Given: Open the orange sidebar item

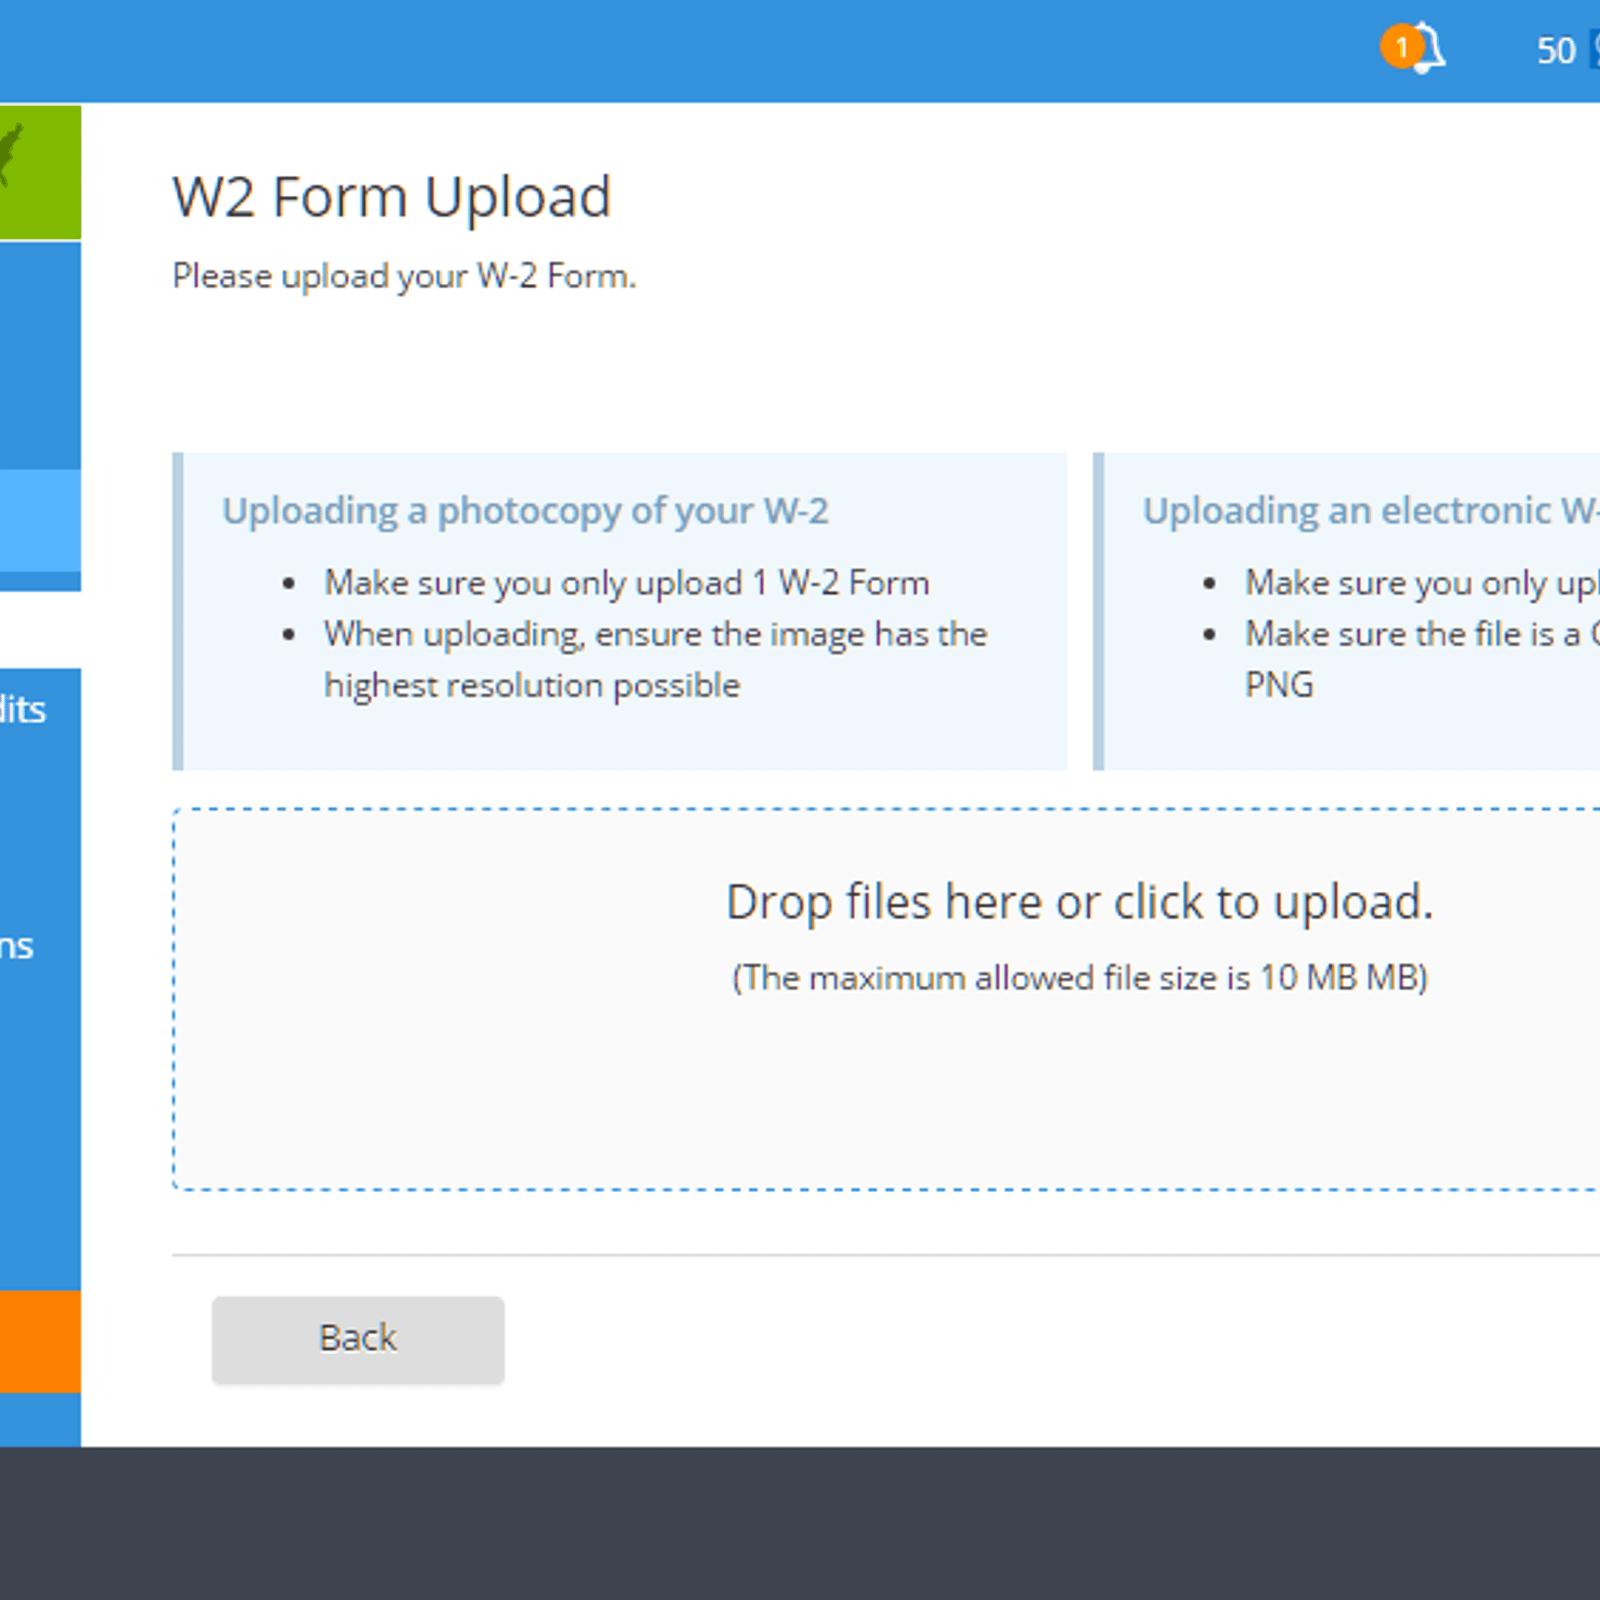Looking at the screenshot, I should 40,1341.
